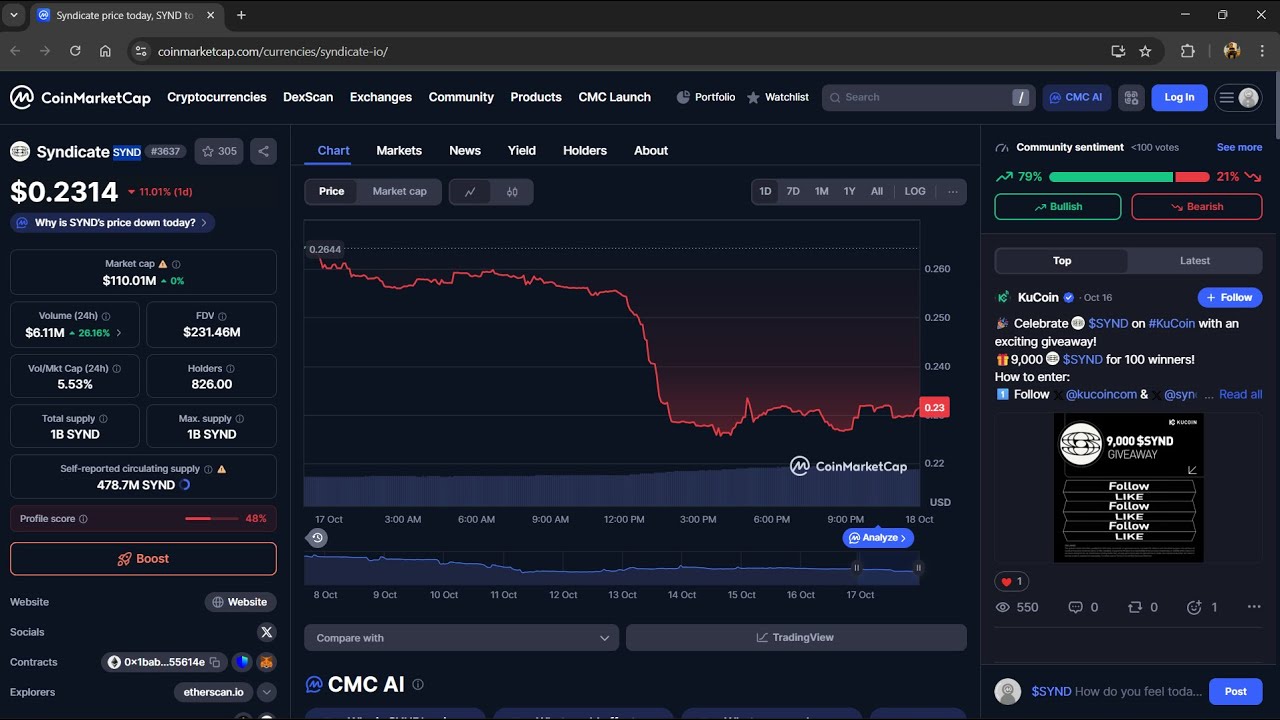Screen dimensions: 1280x720
Task: Set chart range to 7D
Action: tap(793, 191)
